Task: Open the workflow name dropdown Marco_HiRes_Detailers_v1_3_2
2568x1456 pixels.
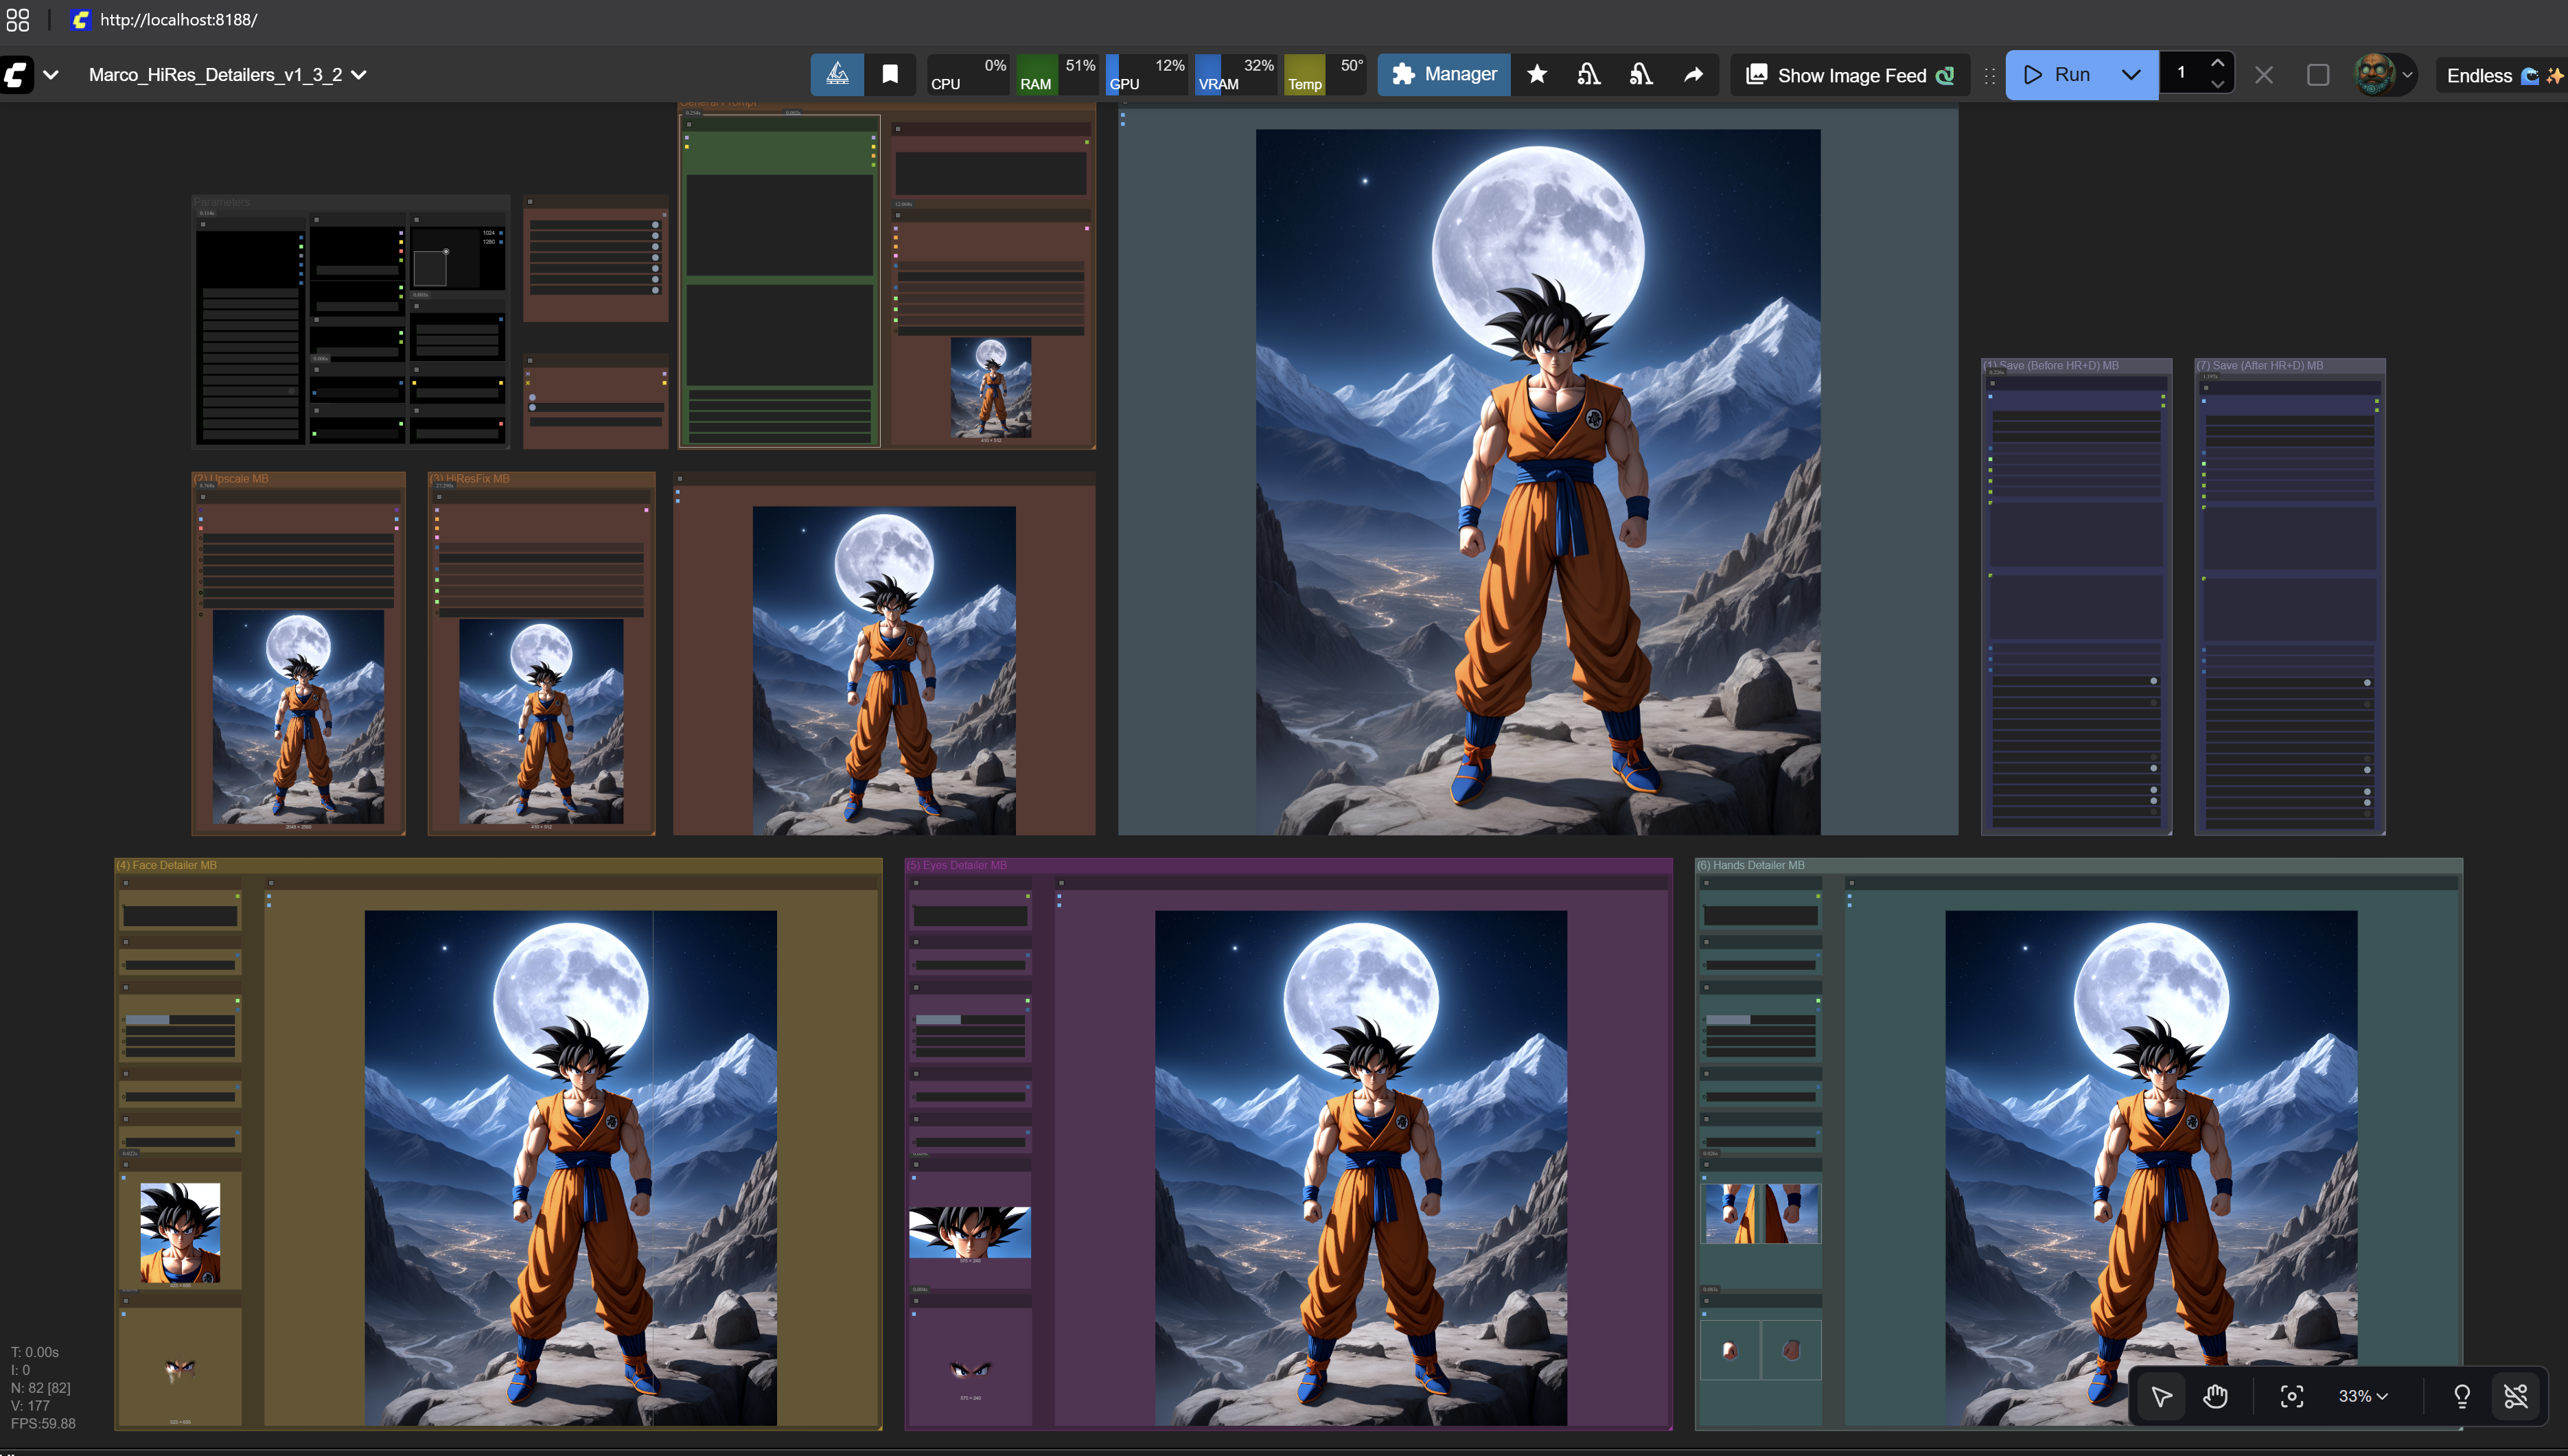Action: pos(227,75)
